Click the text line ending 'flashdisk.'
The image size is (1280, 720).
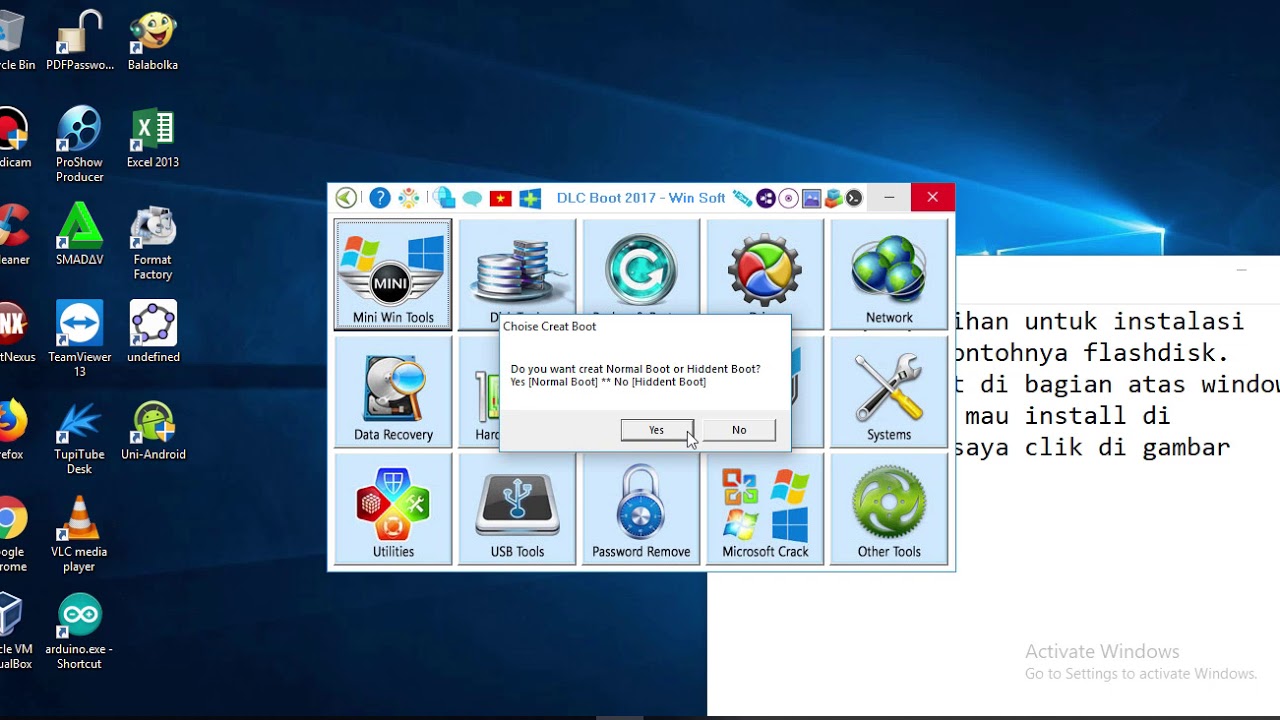click(x=1092, y=353)
